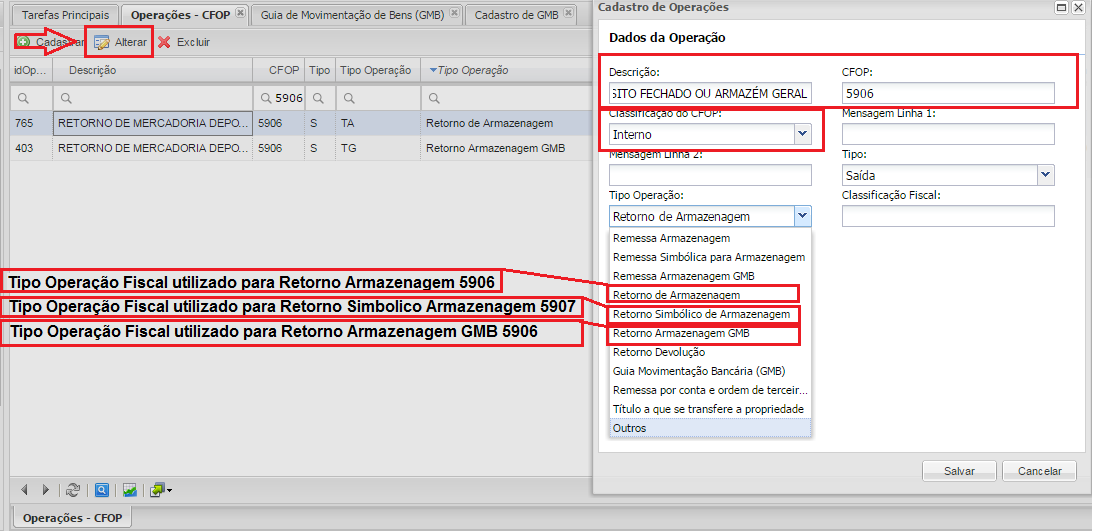Click the Descrição column header in the grid

pos(152,70)
